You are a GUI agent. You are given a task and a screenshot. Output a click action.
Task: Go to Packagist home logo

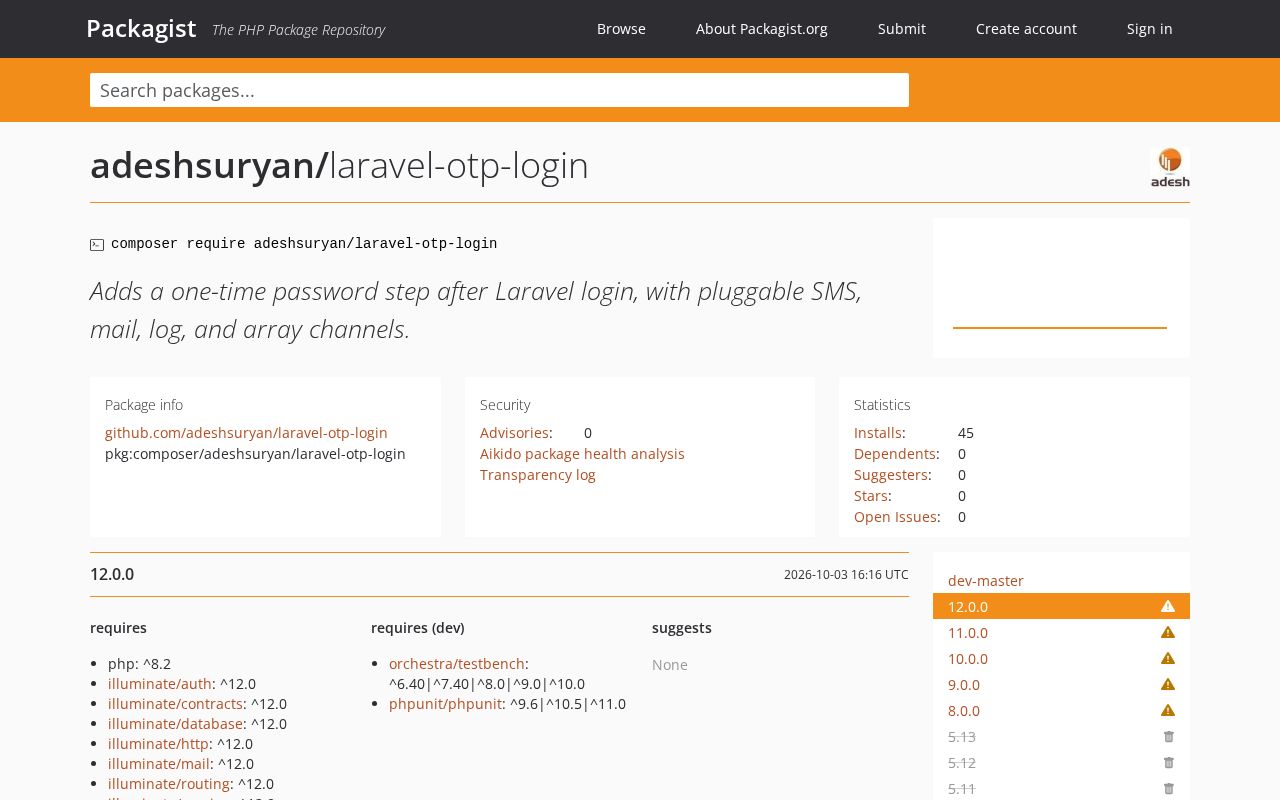point(141,28)
